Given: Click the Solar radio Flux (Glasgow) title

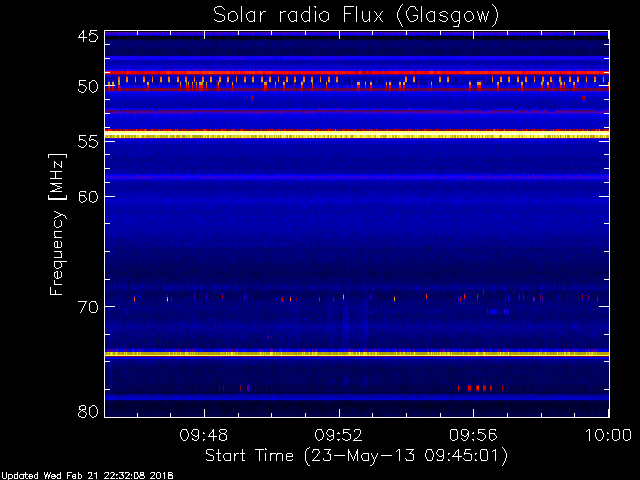Looking at the screenshot, I should click(x=355, y=15).
